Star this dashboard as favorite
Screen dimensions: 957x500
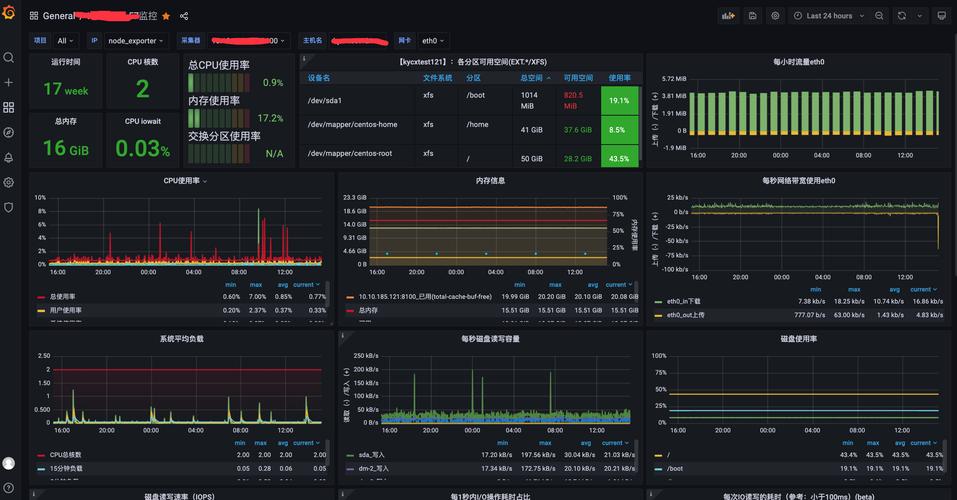click(x=166, y=16)
